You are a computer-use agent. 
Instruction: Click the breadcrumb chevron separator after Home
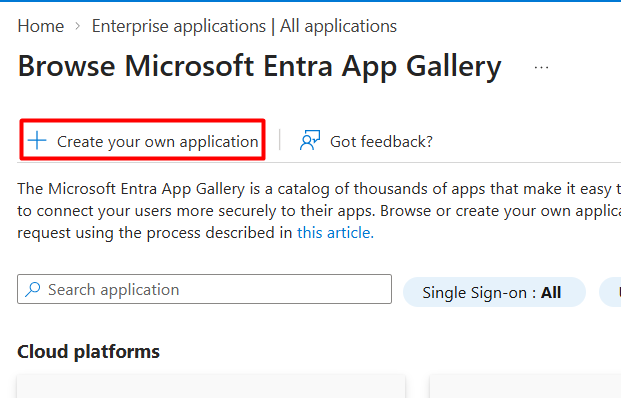click(x=78, y=27)
